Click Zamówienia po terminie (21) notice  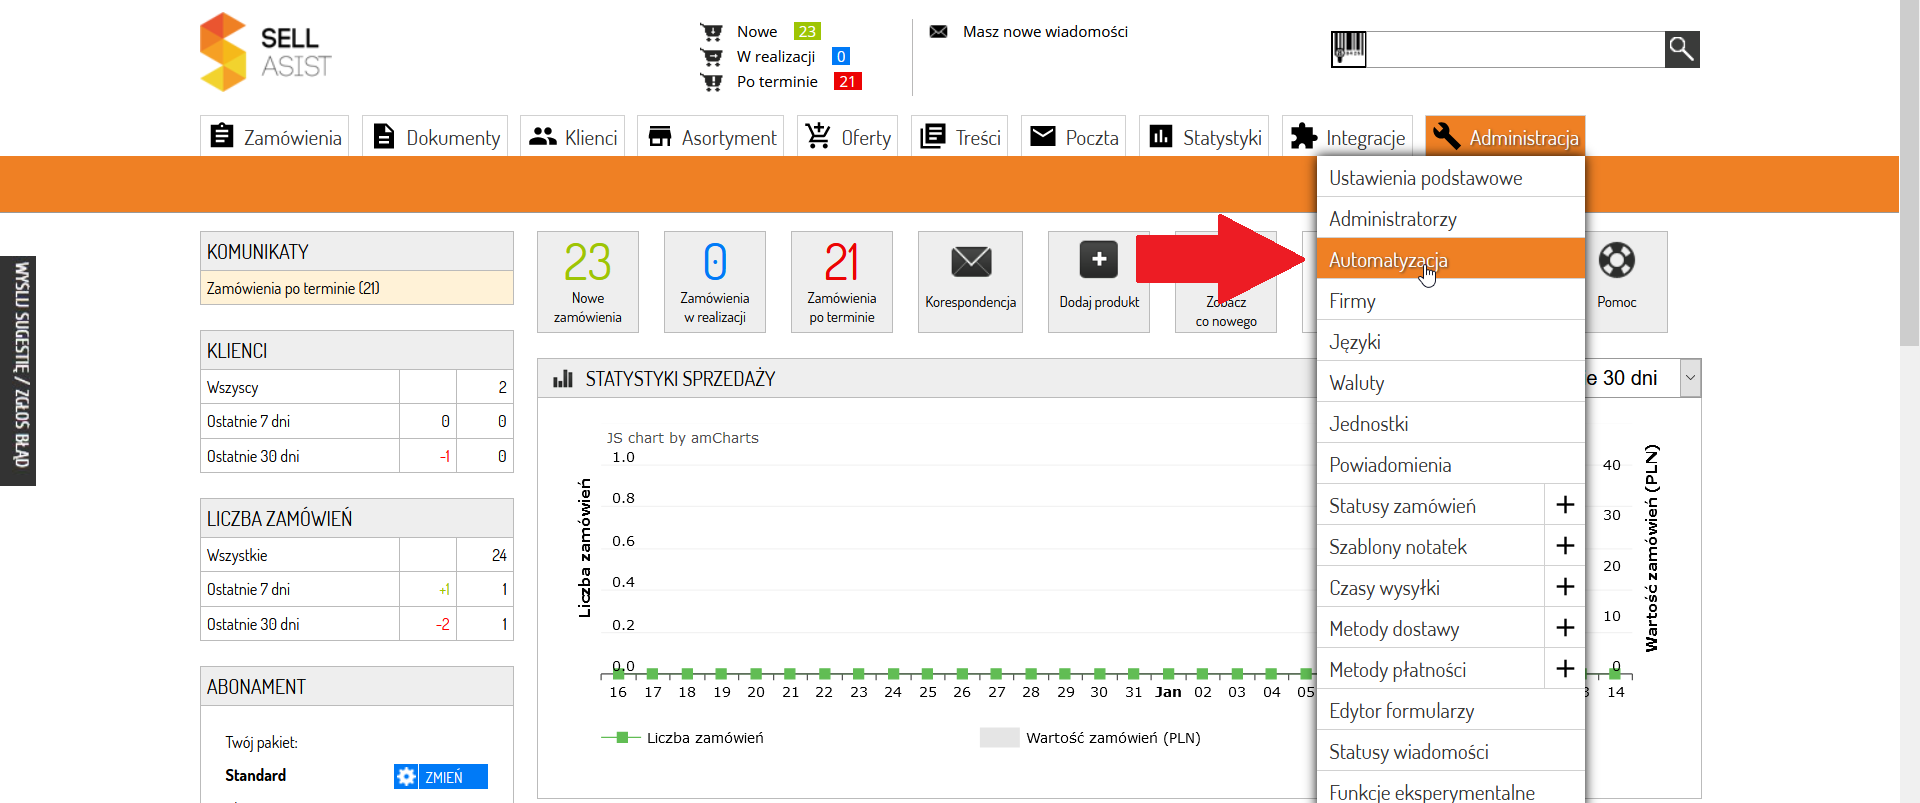pyautogui.click(x=357, y=288)
